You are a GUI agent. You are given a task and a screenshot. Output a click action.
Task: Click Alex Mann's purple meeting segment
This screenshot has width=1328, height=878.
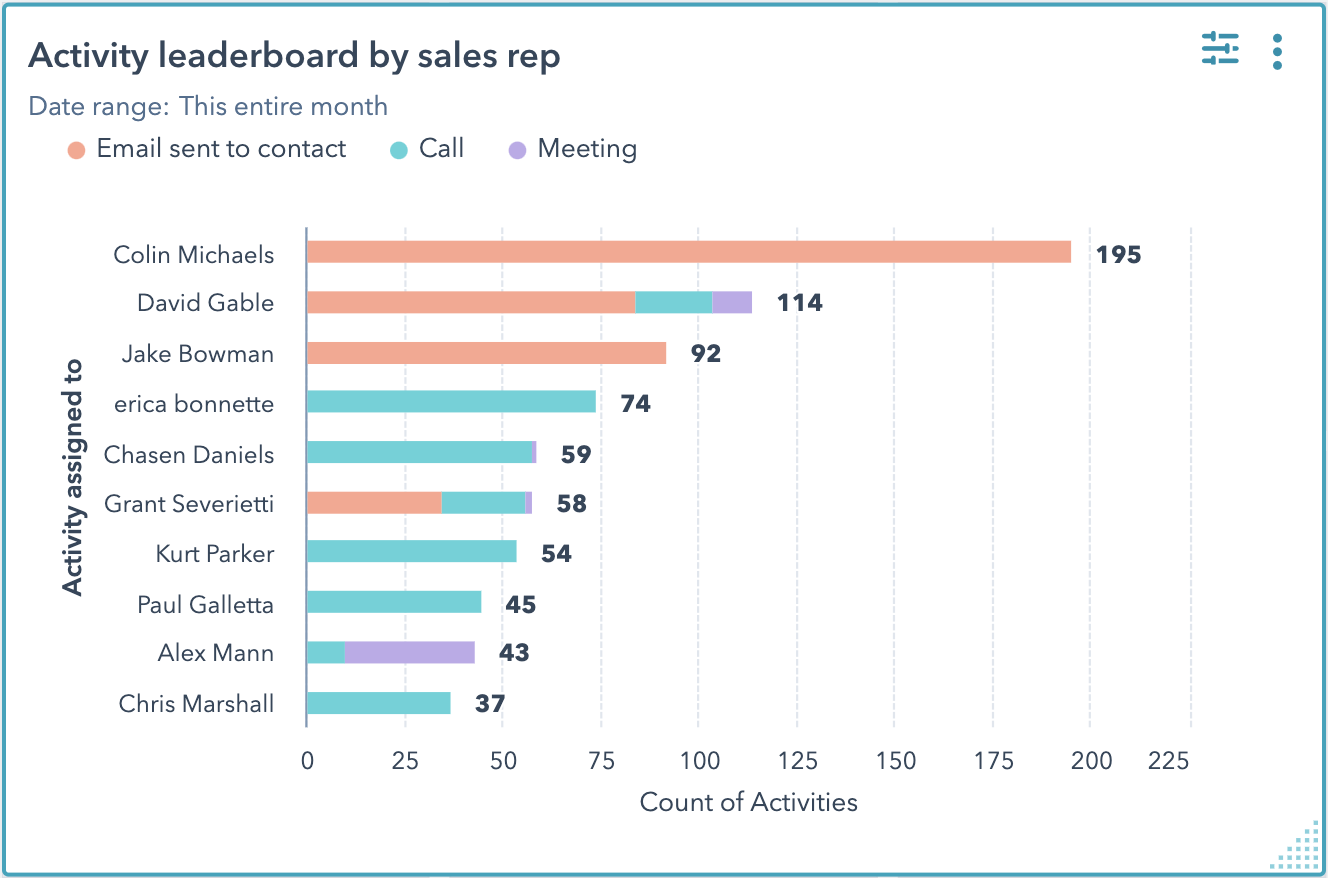(x=410, y=652)
